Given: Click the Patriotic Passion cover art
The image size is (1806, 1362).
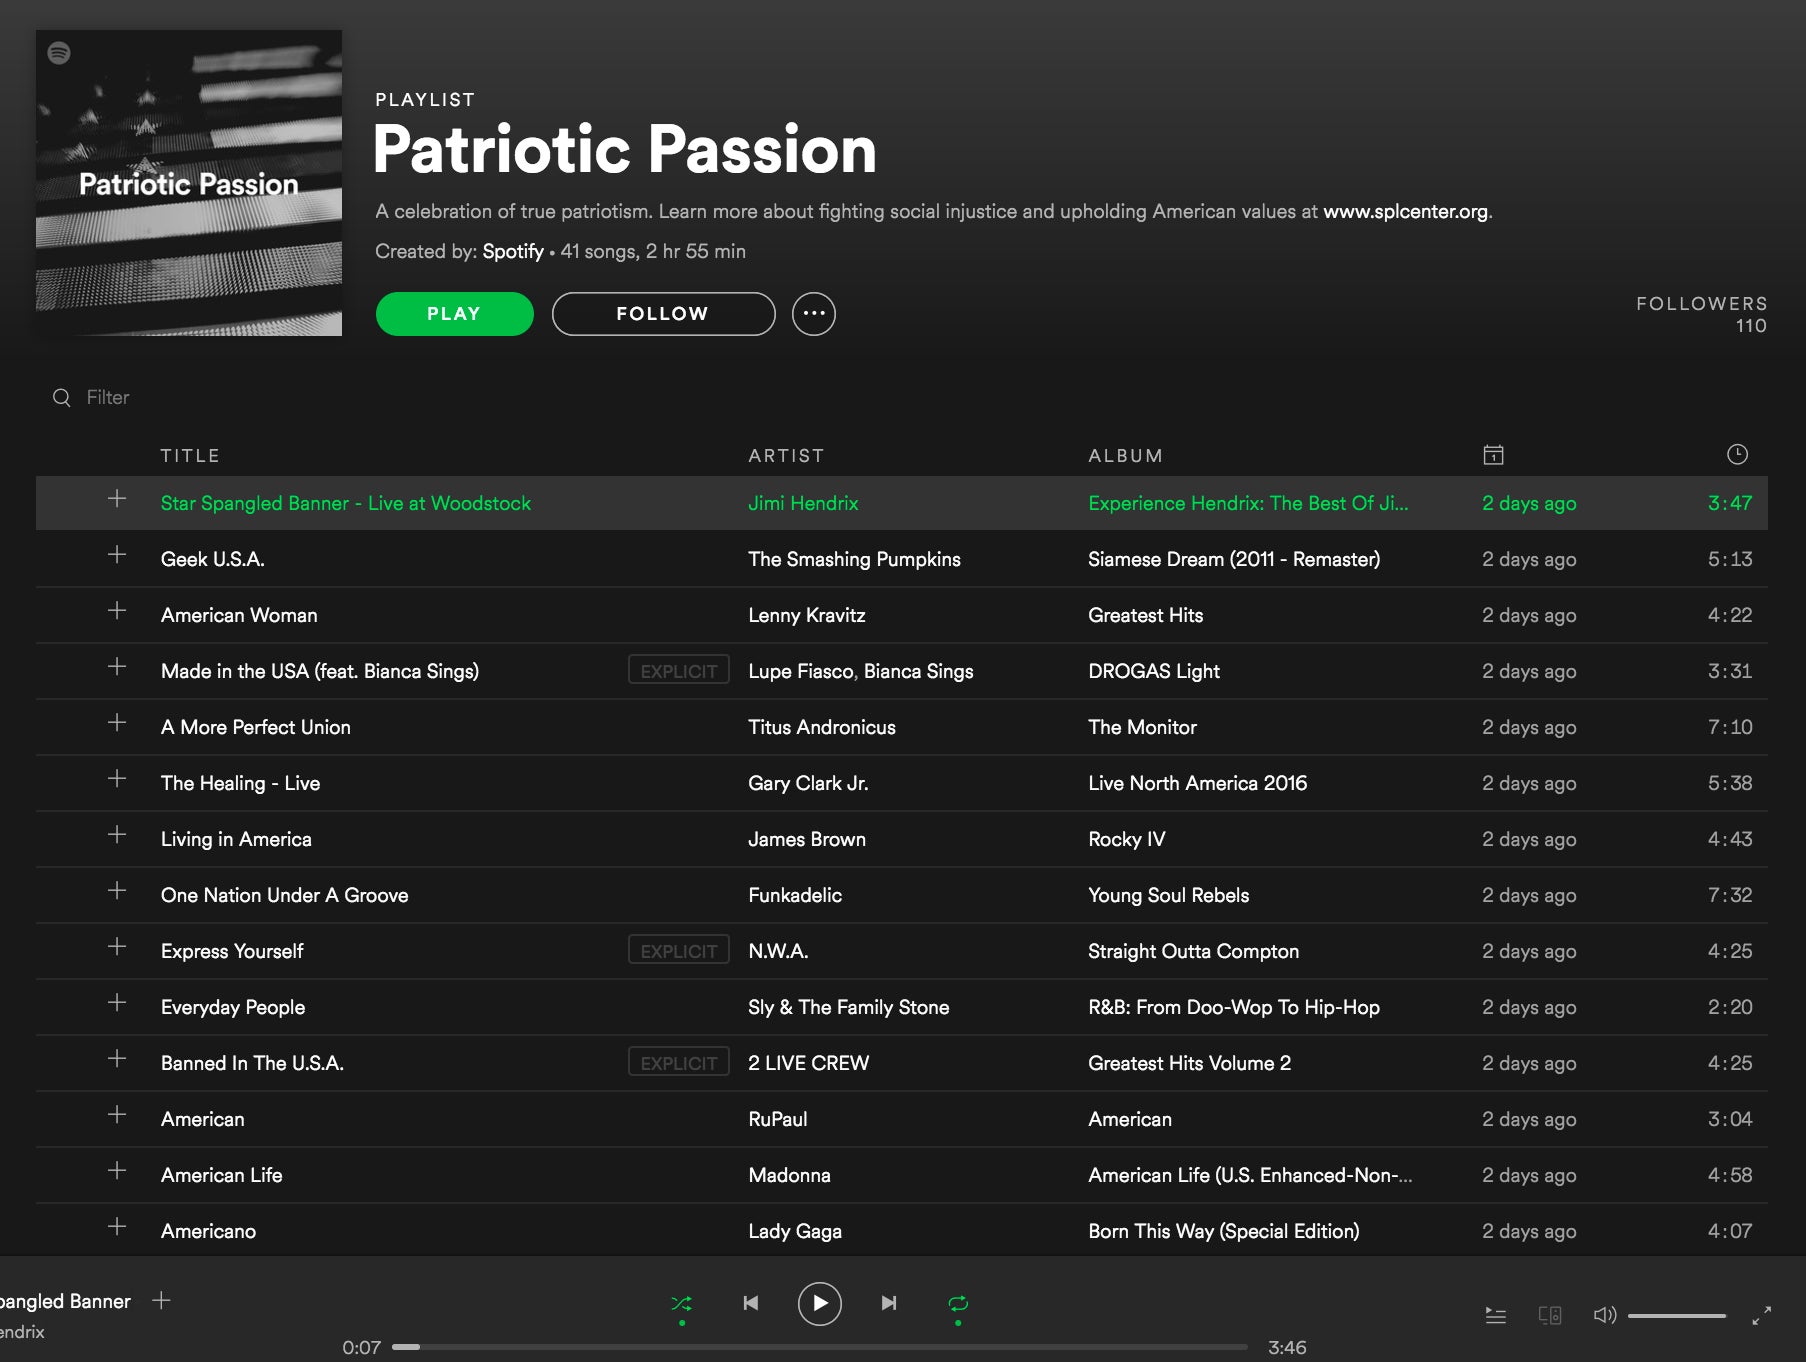Looking at the screenshot, I should (x=189, y=183).
